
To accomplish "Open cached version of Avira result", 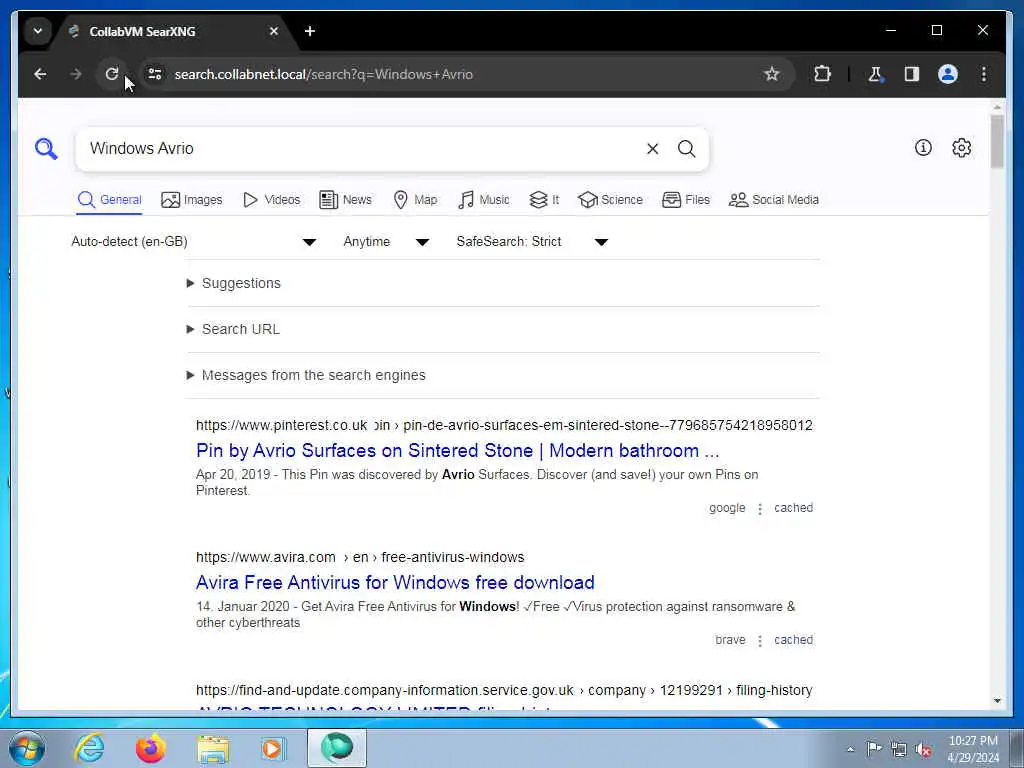I will point(793,640).
